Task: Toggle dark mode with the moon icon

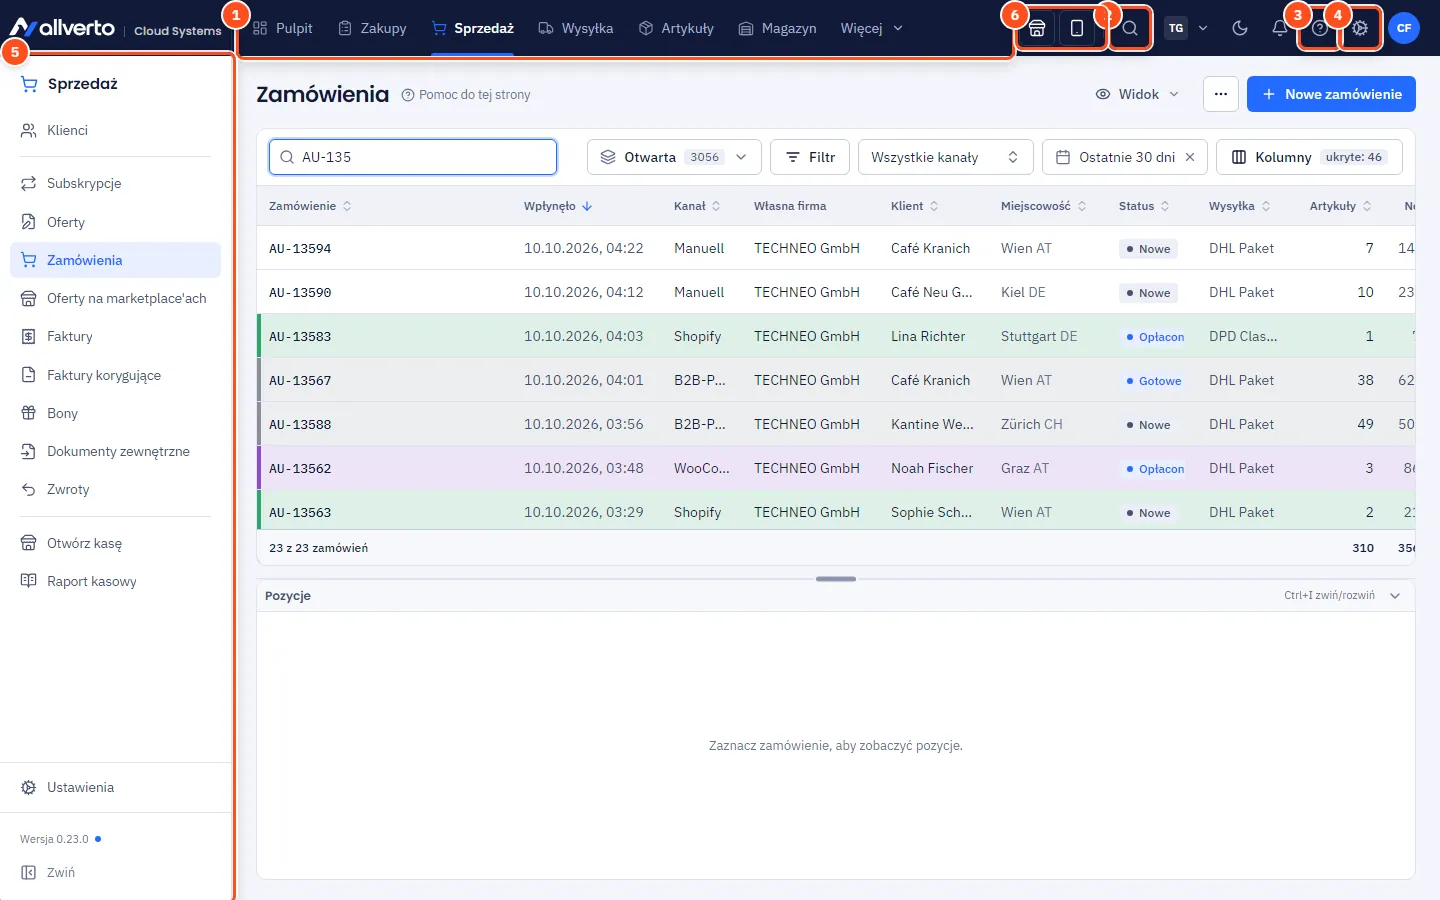Action: pyautogui.click(x=1240, y=28)
